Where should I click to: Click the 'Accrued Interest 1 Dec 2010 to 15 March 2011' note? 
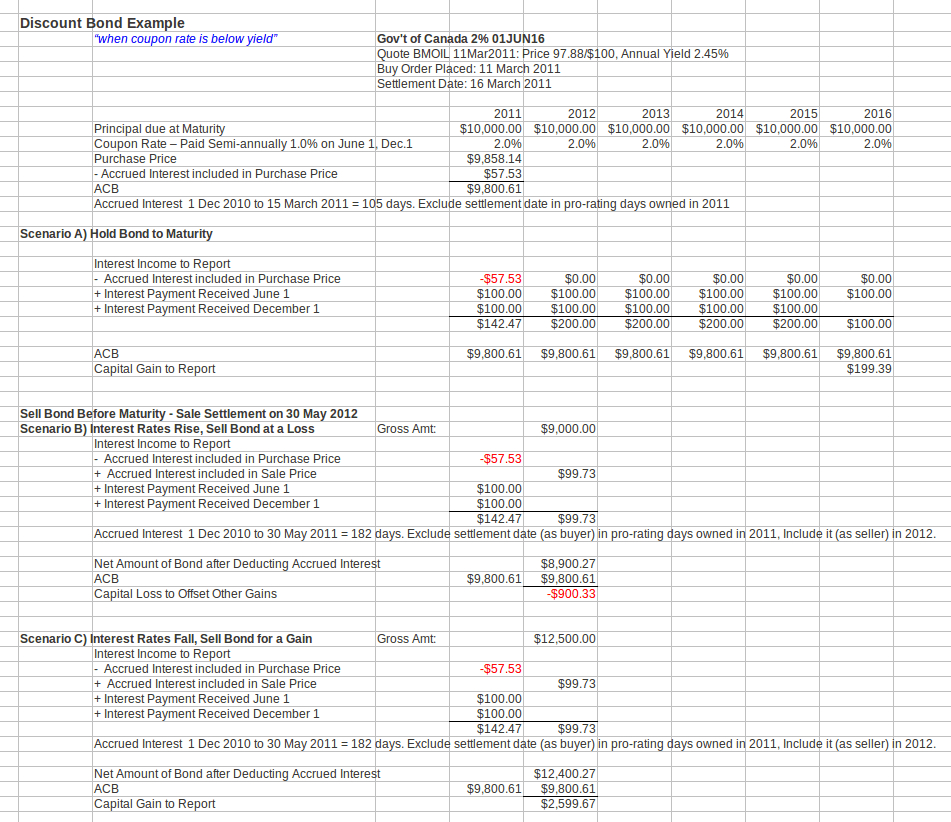point(411,204)
